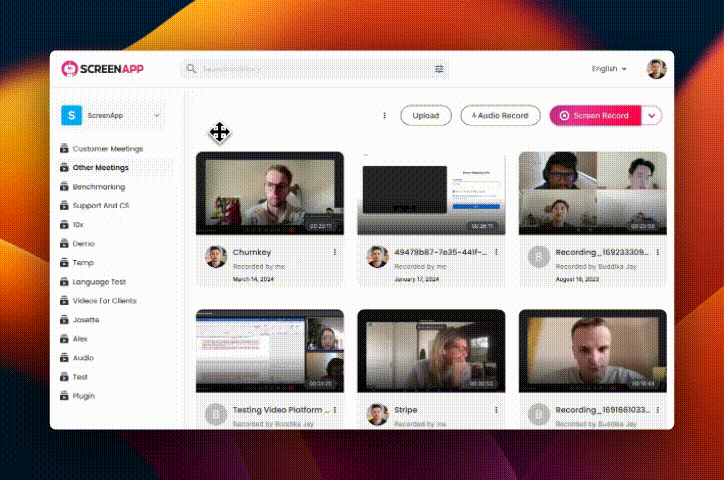This screenshot has height=480, width=724.
Task: Expand the ScreenApp workspace selector
Action: [110, 116]
